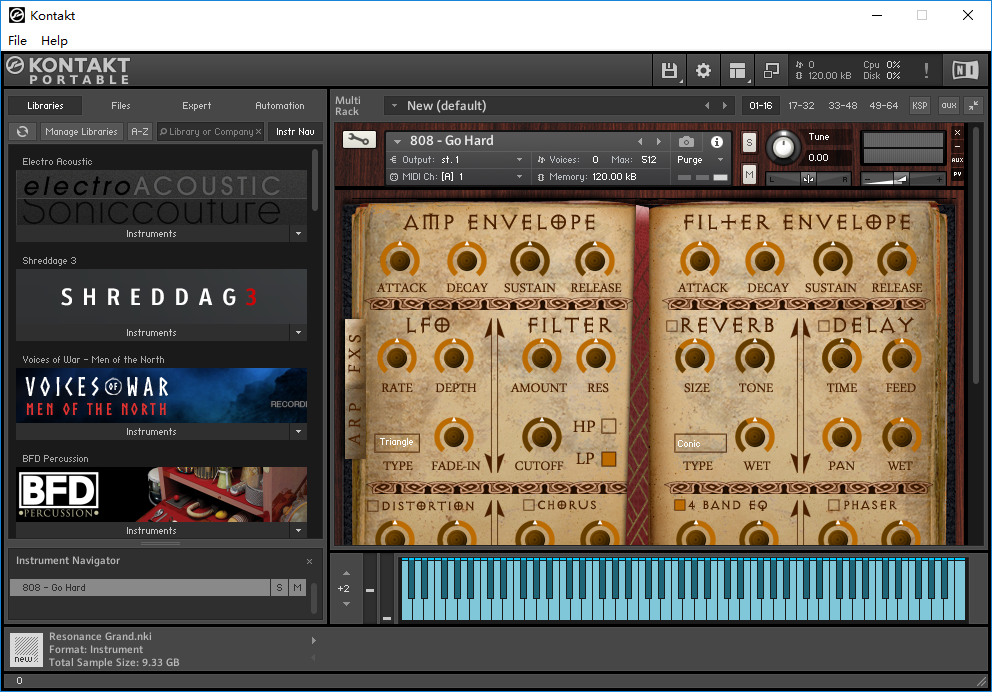
Task: Select next instrument arrow beside 808 - Go Hard
Action: click(659, 141)
